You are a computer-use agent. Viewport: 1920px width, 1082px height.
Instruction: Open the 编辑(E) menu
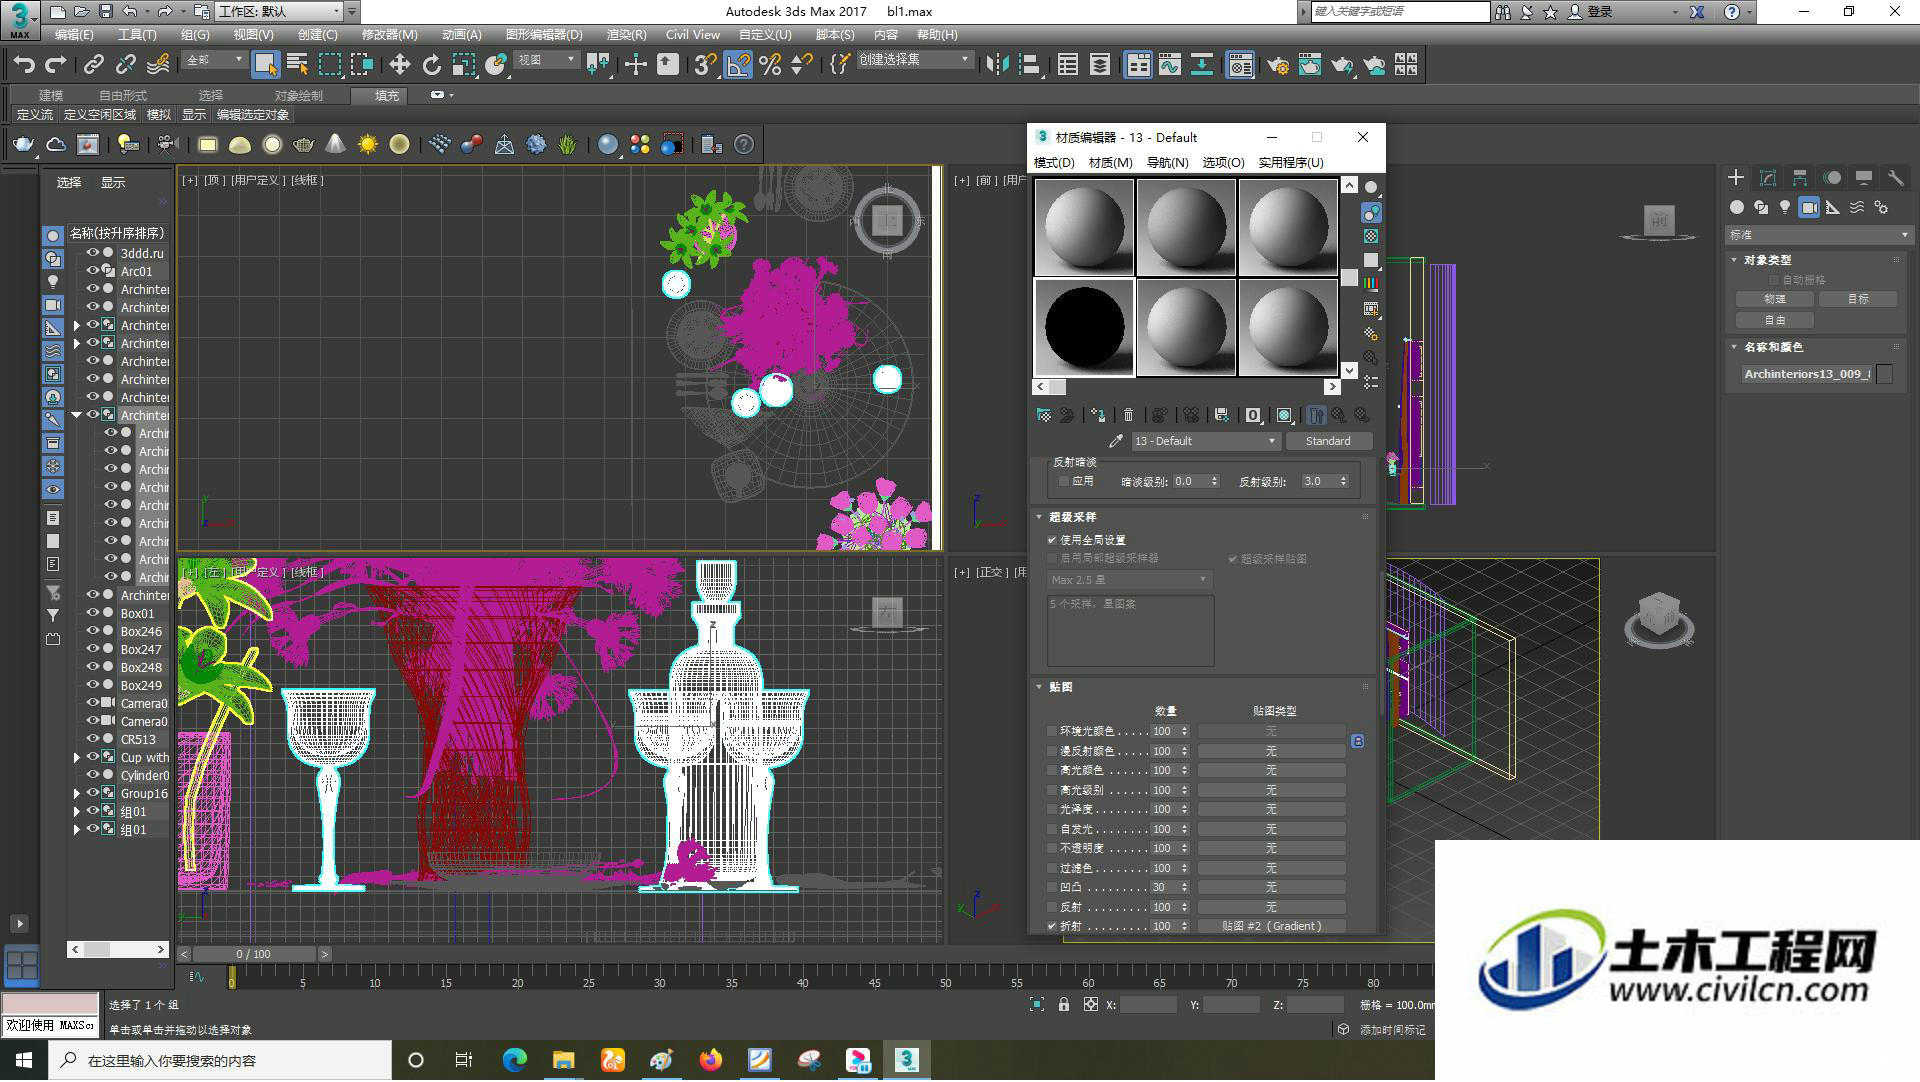[x=74, y=35]
